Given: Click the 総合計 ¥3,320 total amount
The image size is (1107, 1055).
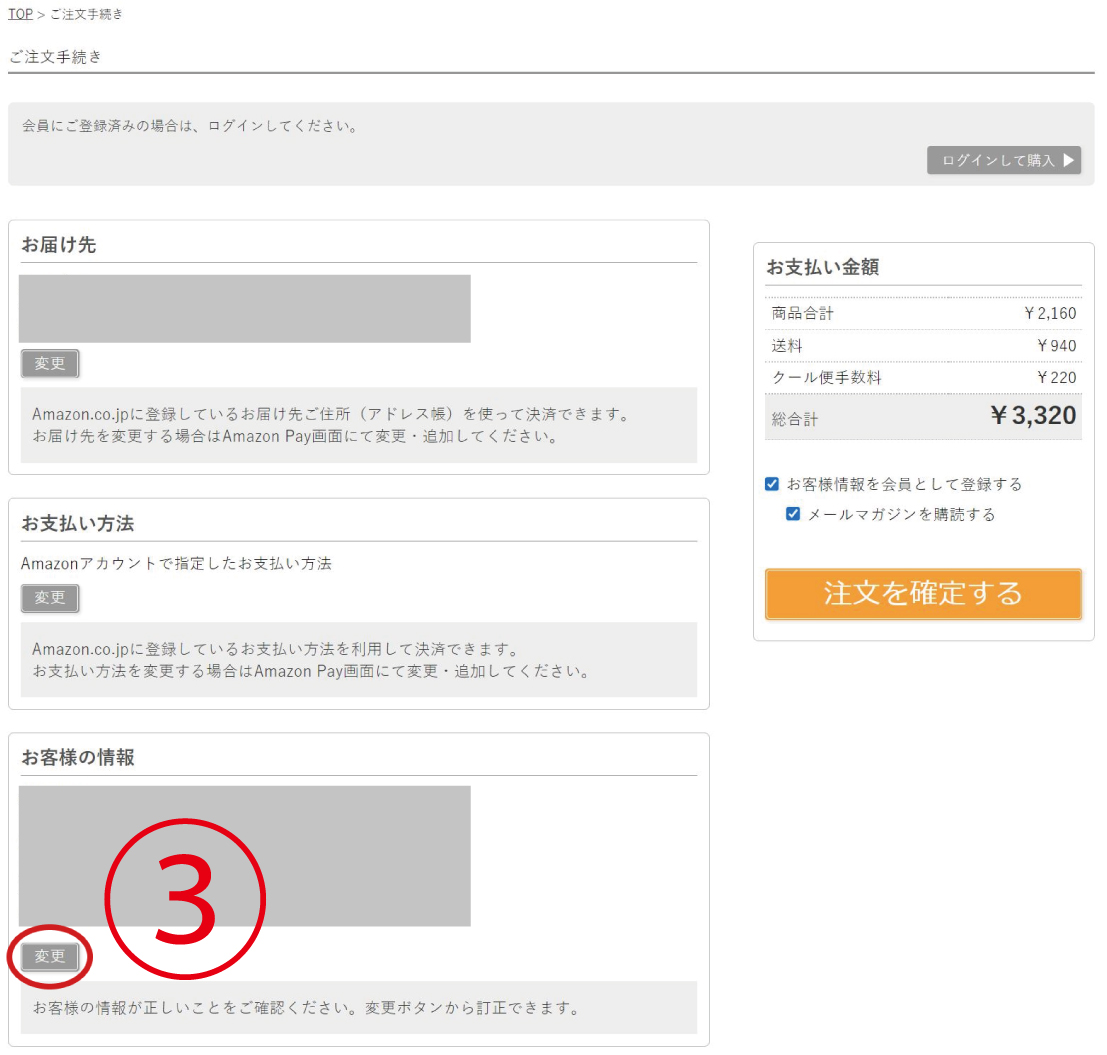Looking at the screenshot, I should (1032, 416).
